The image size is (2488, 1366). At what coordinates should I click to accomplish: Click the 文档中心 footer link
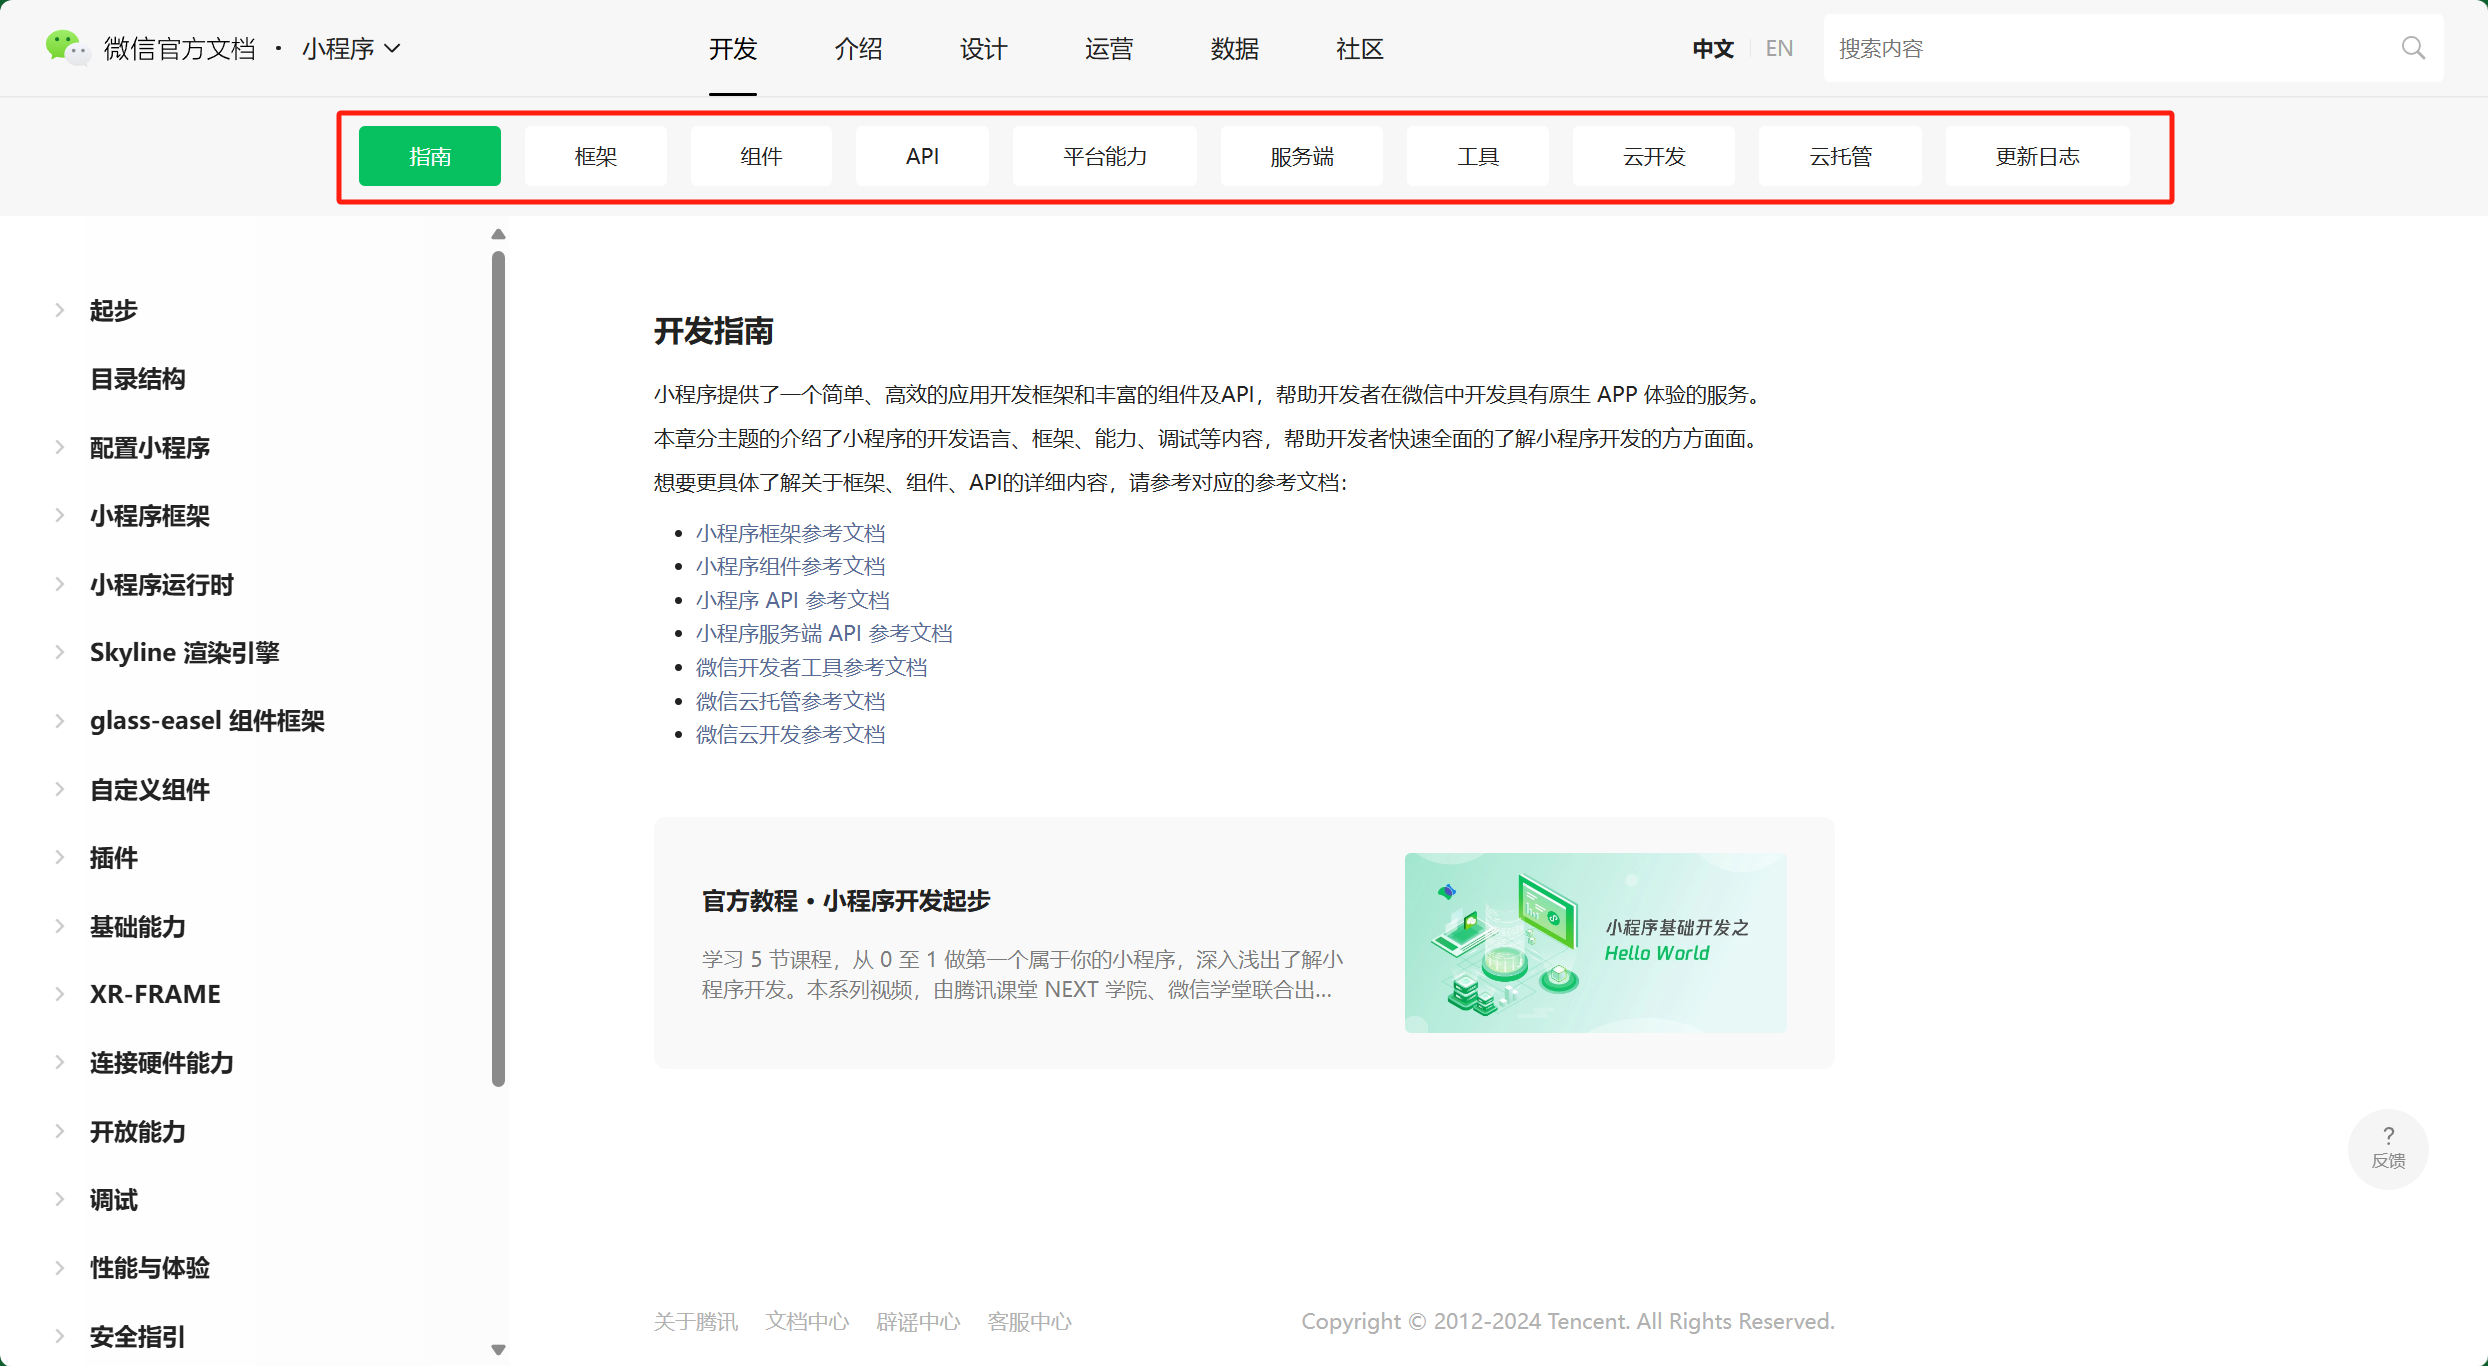point(806,1320)
